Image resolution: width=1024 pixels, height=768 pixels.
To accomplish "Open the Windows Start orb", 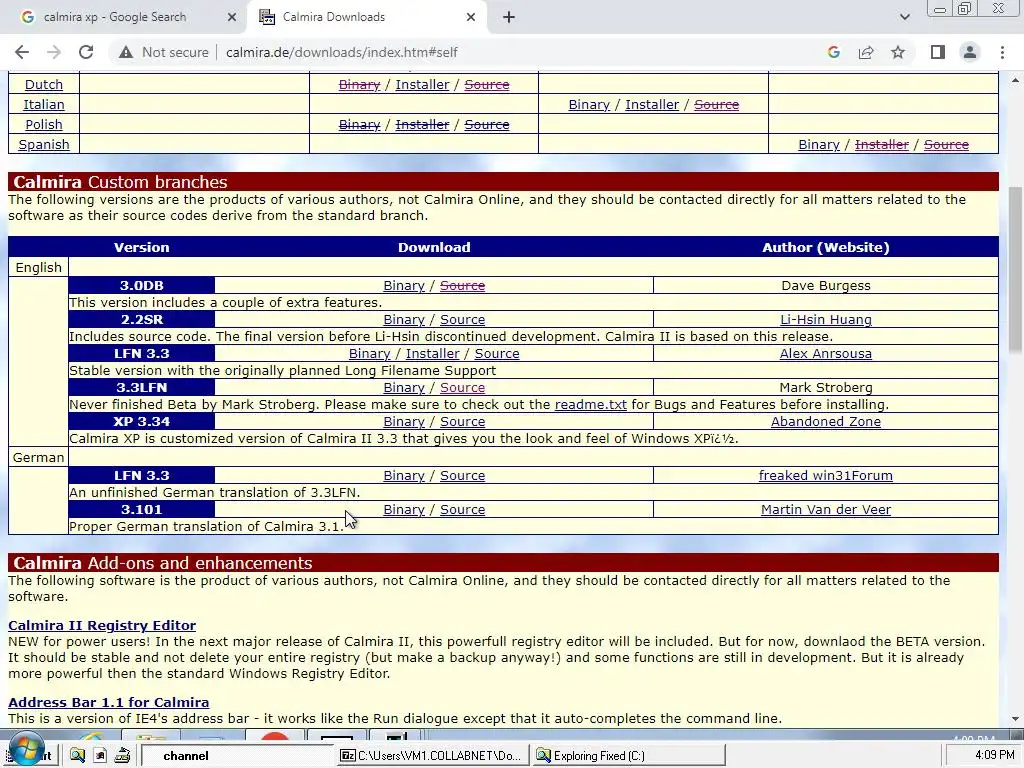I will coord(26,750).
